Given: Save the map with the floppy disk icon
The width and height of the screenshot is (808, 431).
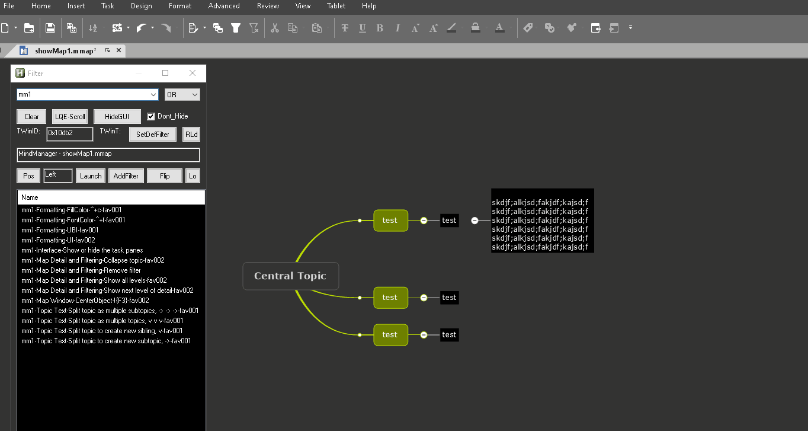Looking at the screenshot, I should tap(50, 28).
